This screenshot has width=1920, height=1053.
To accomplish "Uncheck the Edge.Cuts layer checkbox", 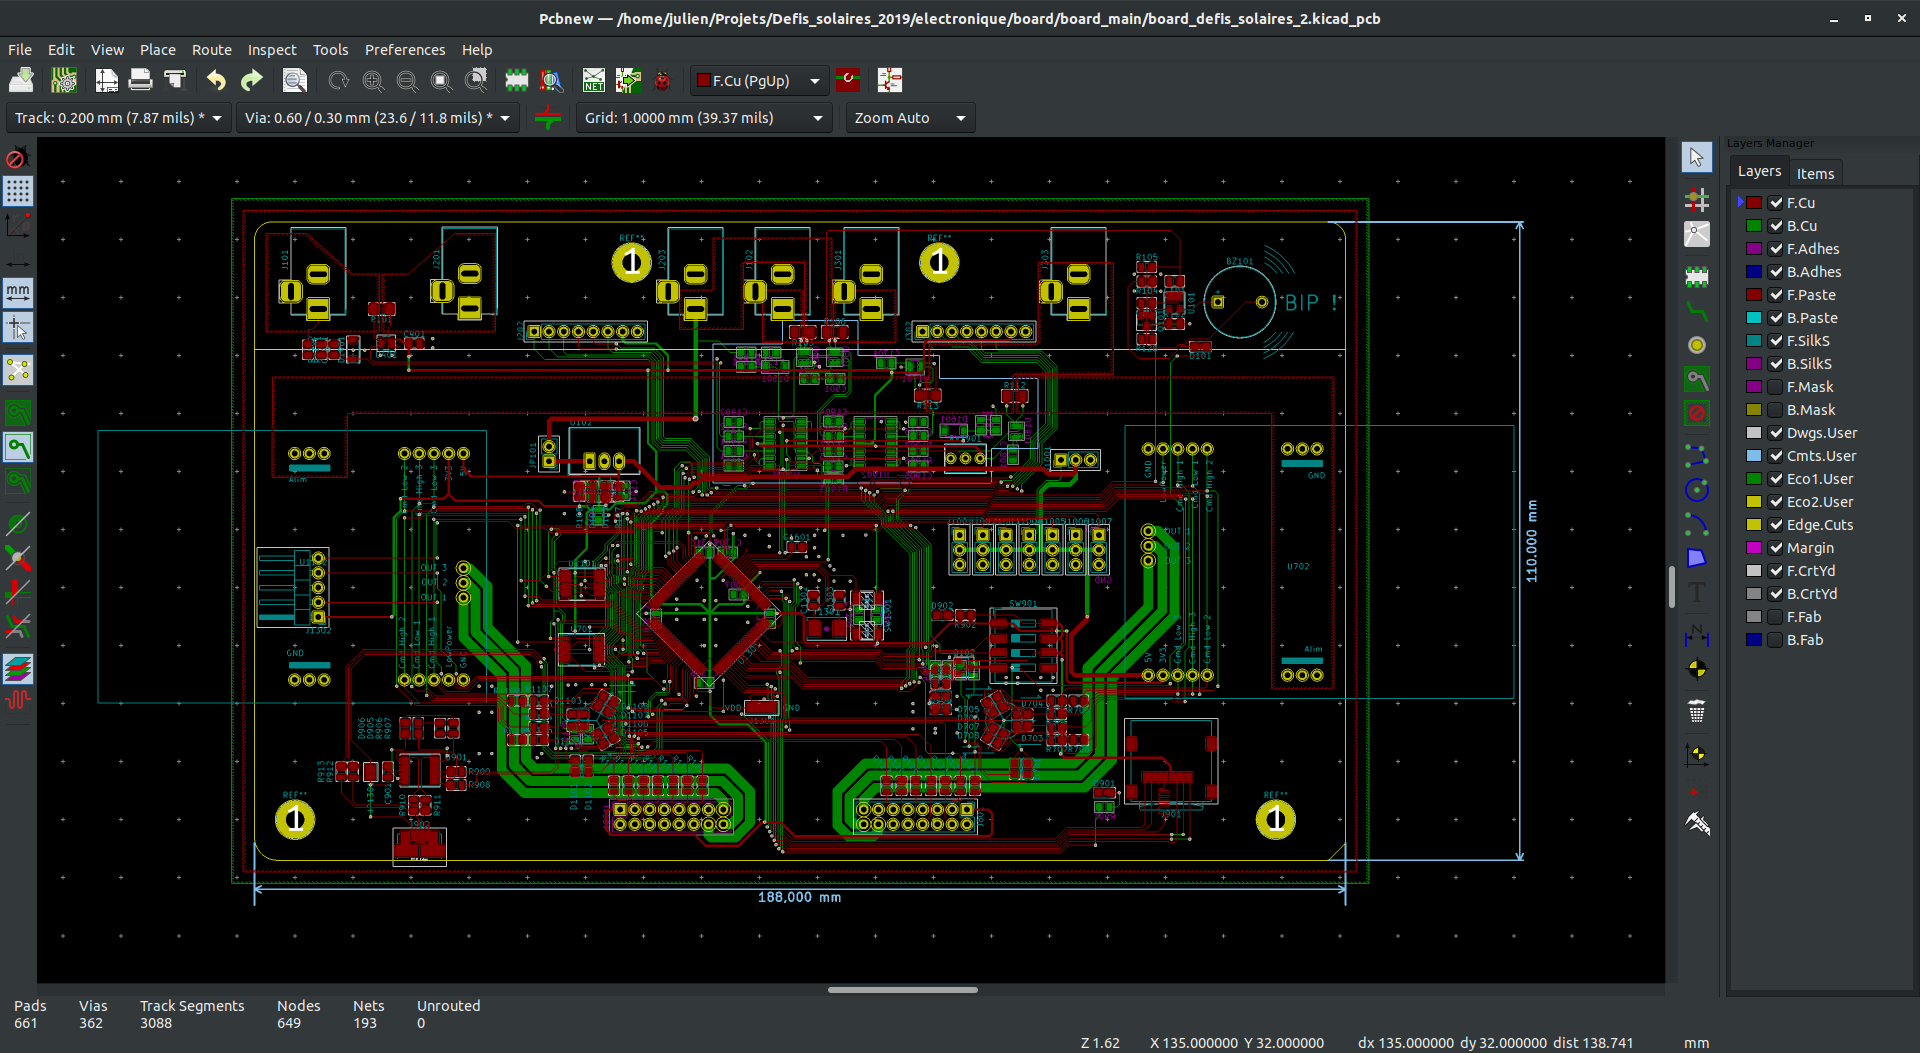I will tap(1776, 525).
